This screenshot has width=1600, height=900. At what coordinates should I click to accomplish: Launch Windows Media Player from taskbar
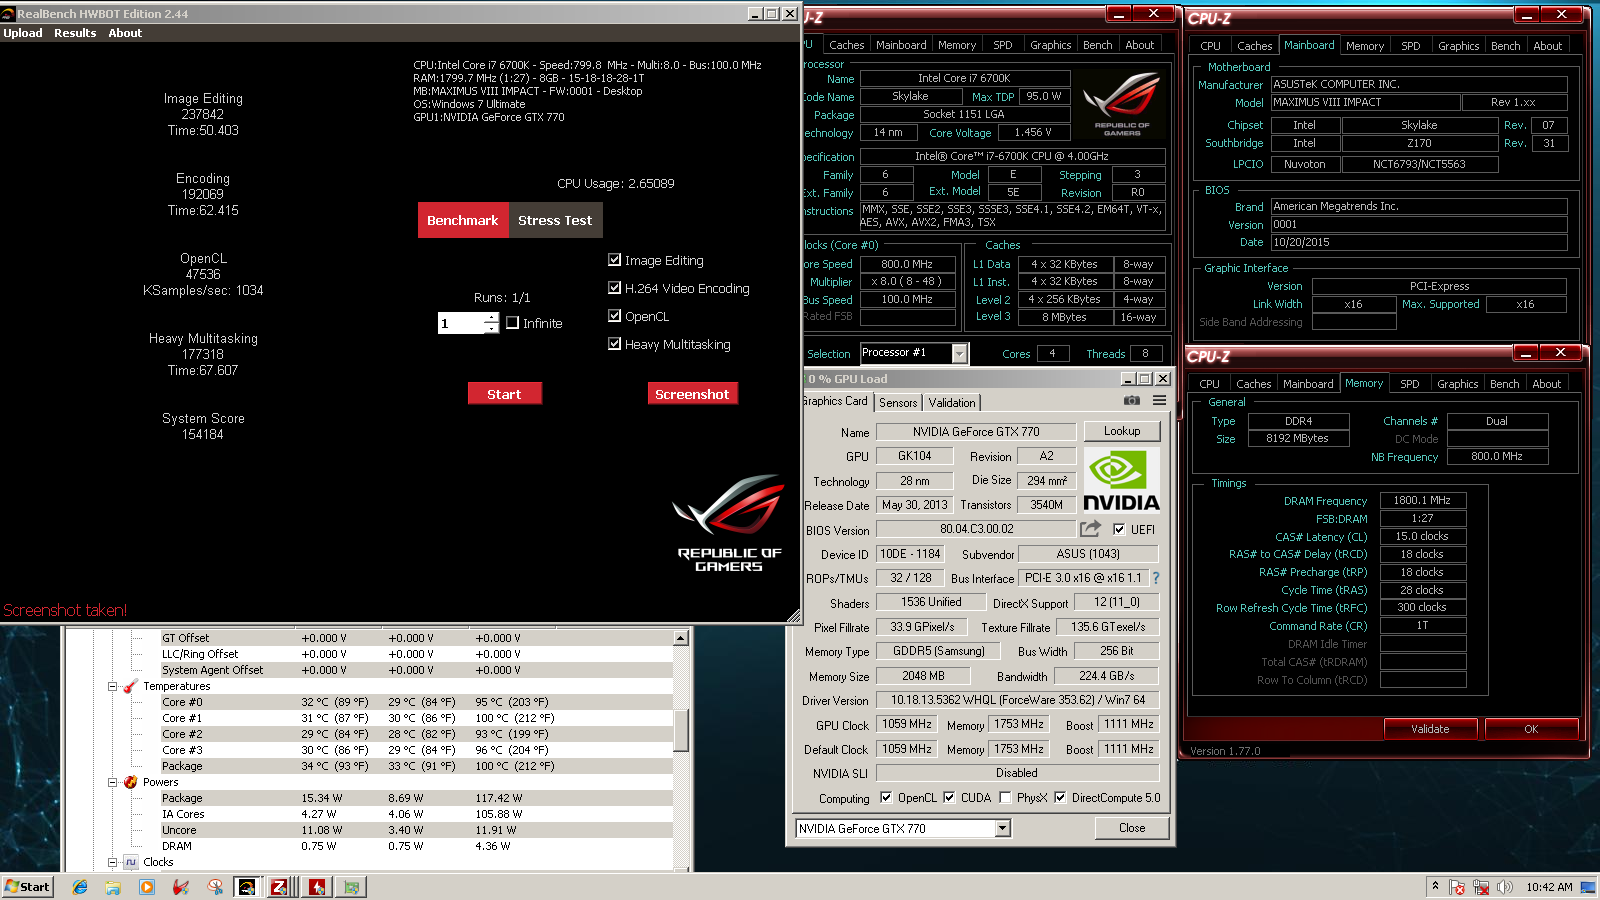[x=147, y=887]
